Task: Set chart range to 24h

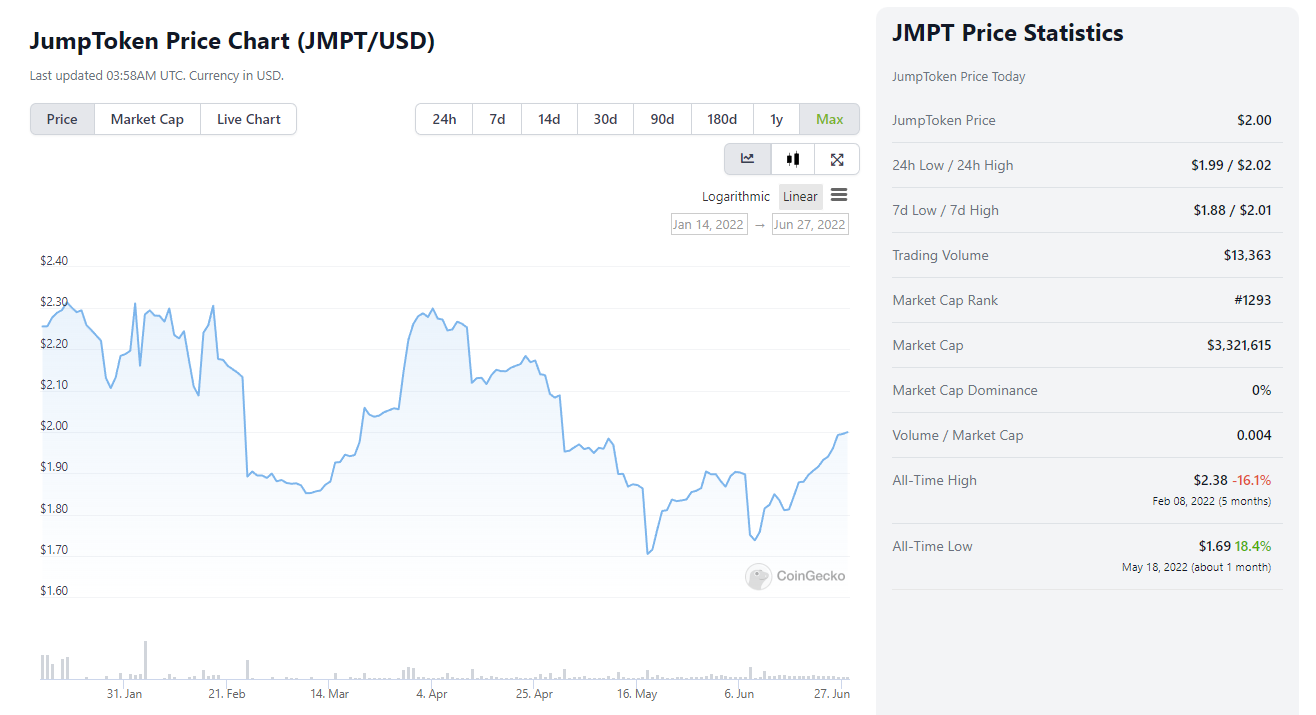Action: pos(444,119)
